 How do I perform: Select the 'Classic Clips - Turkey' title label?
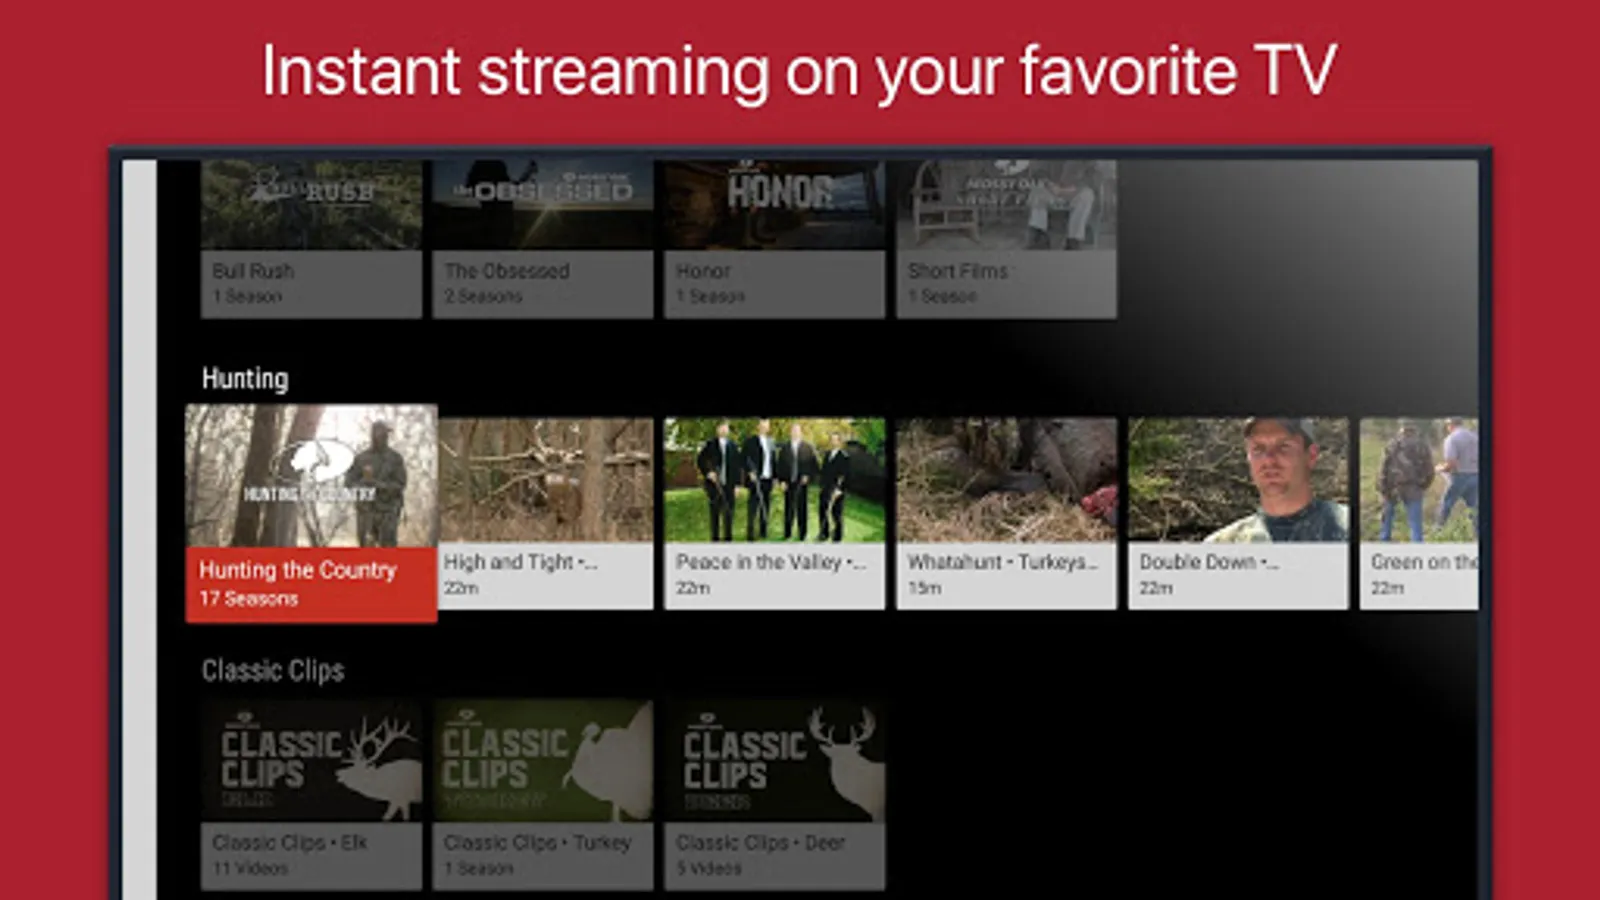click(537, 843)
